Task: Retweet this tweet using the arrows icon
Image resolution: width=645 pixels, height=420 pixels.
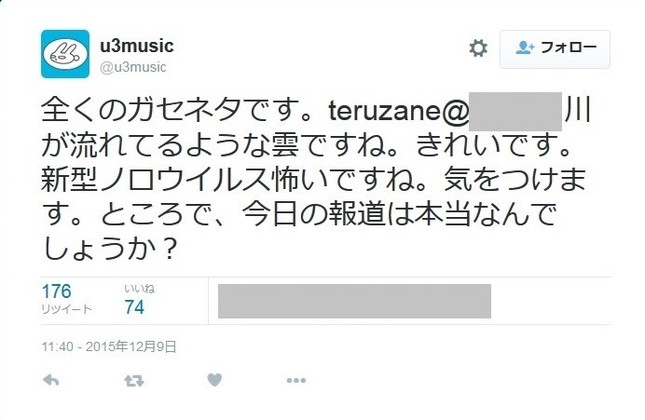Action: pyautogui.click(x=130, y=381)
